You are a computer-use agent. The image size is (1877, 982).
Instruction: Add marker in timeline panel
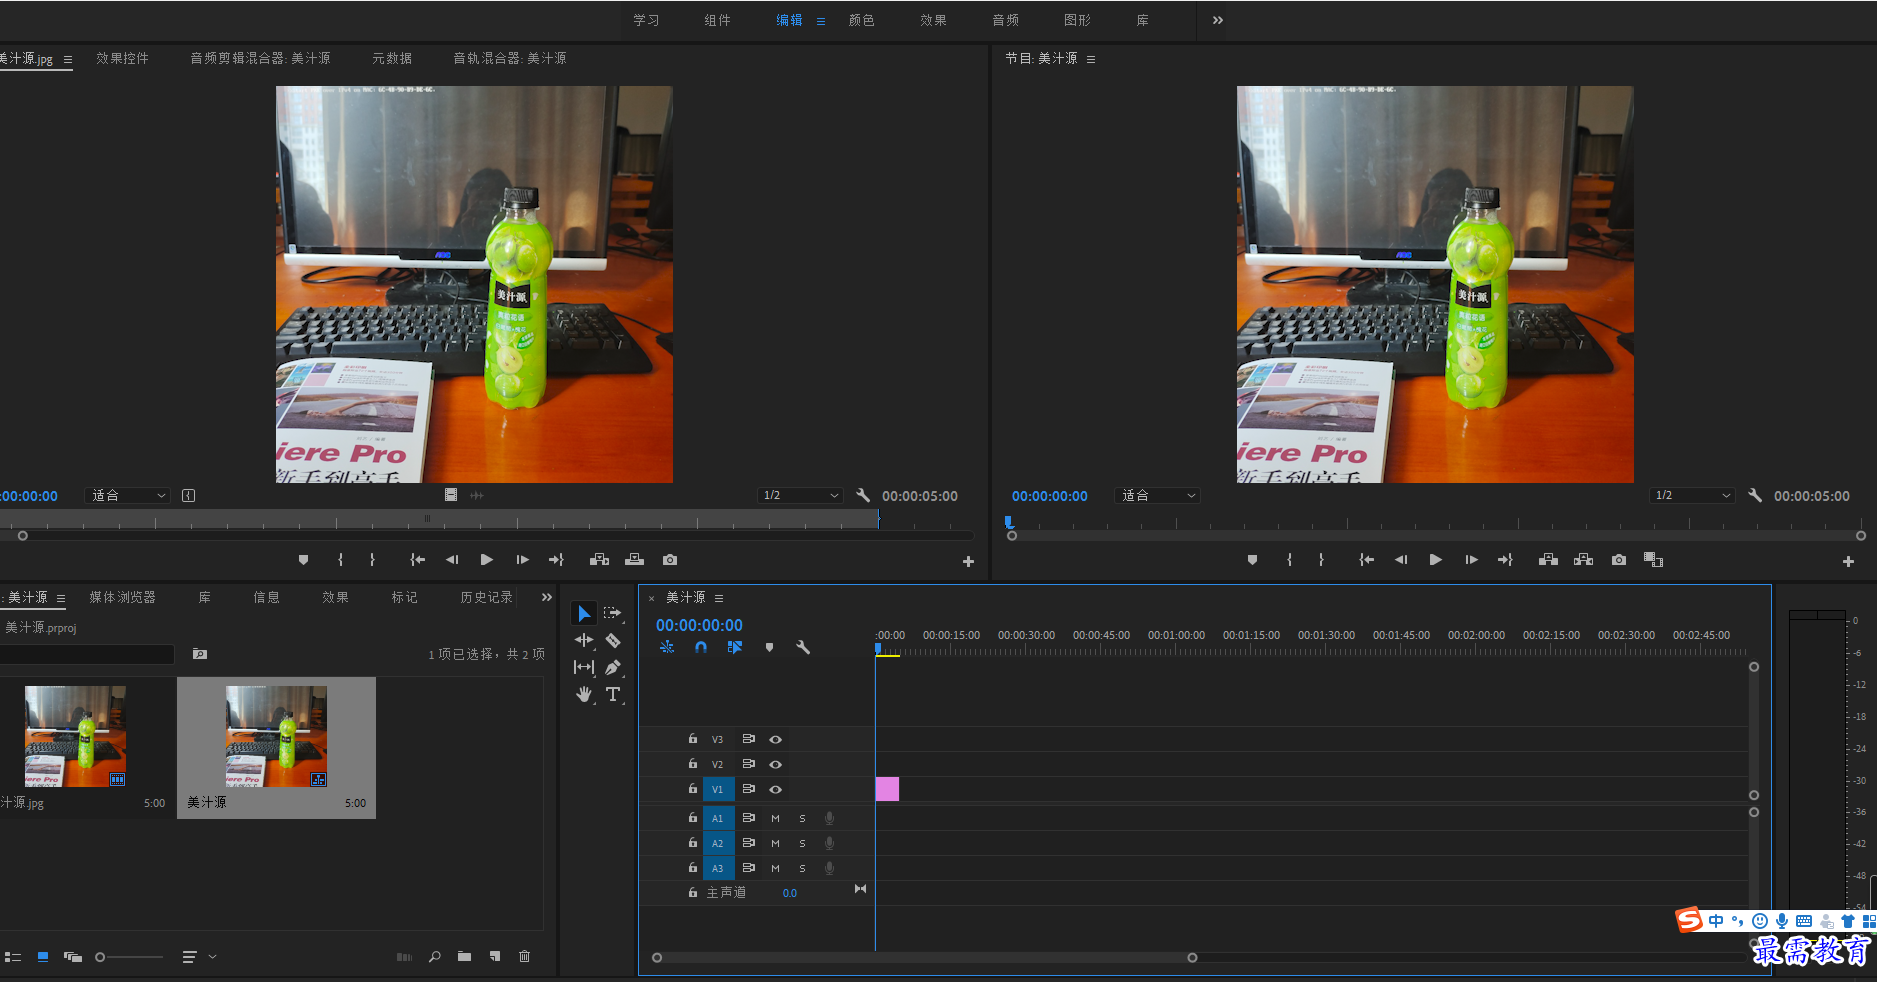click(x=769, y=647)
